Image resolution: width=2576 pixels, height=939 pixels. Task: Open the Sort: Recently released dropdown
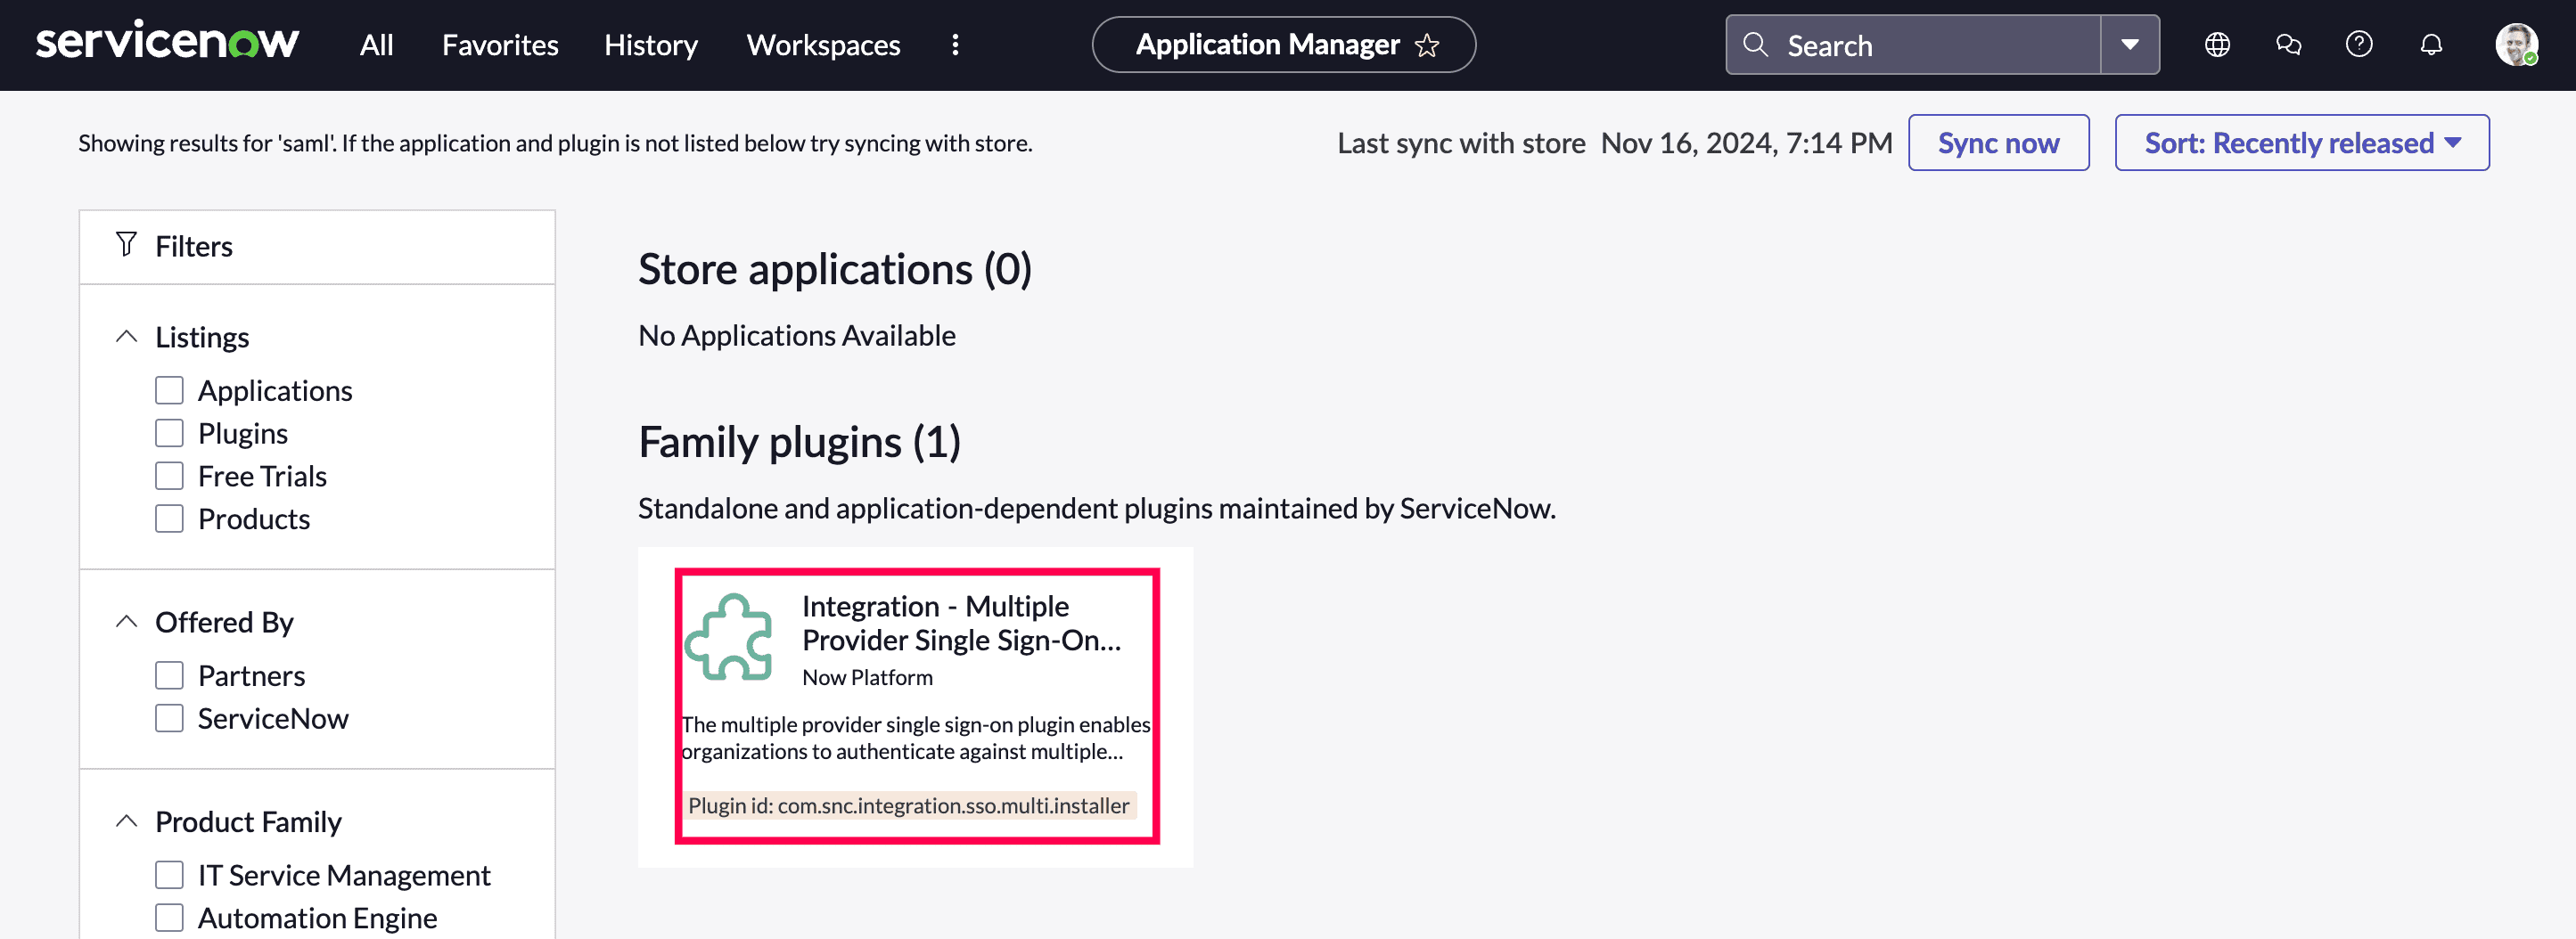tap(2301, 143)
